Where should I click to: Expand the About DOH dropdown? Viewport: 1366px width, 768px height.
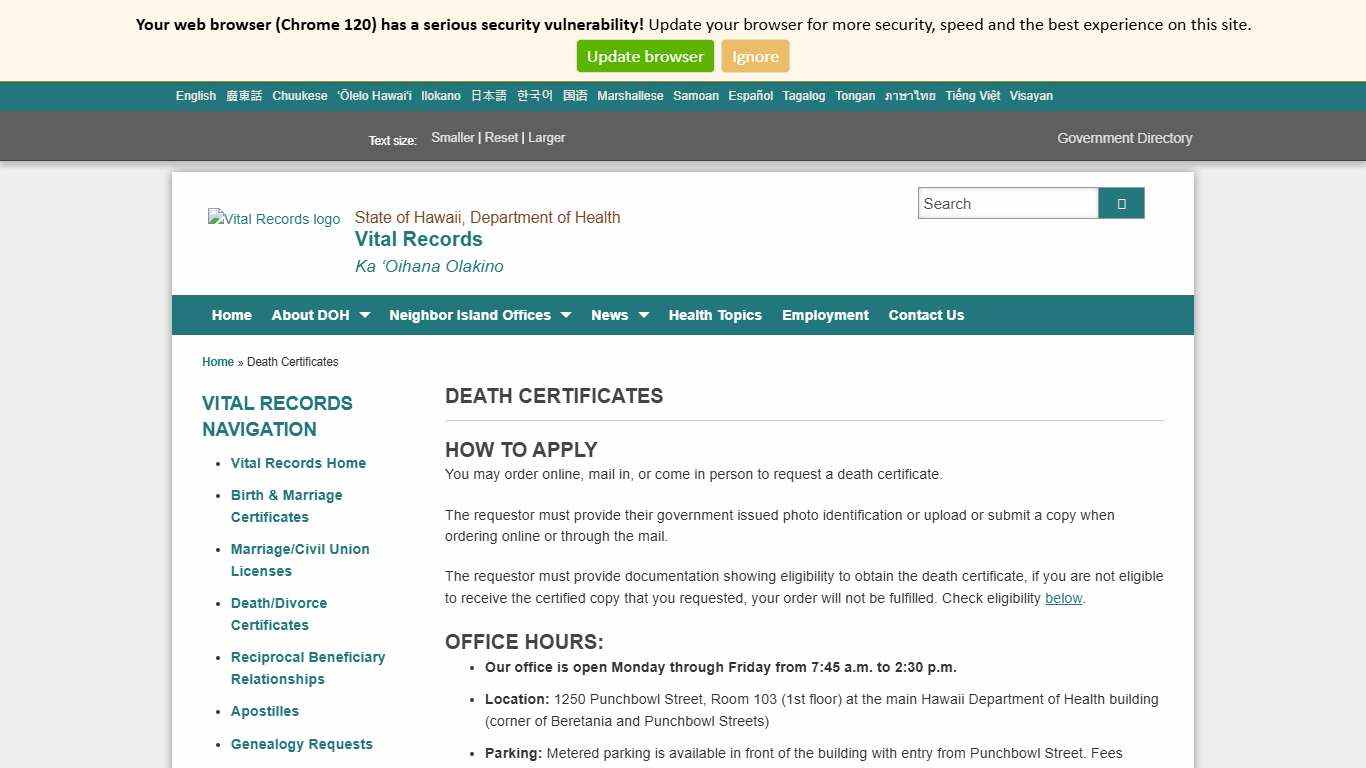click(311, 315)
